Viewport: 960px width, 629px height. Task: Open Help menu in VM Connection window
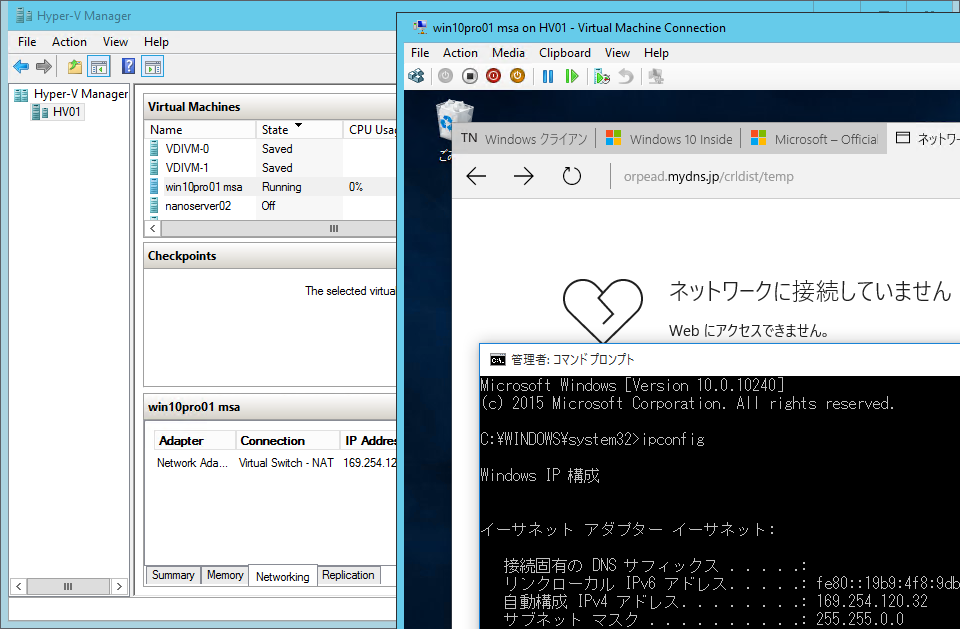pyautogui.click(x=656, y=53)
